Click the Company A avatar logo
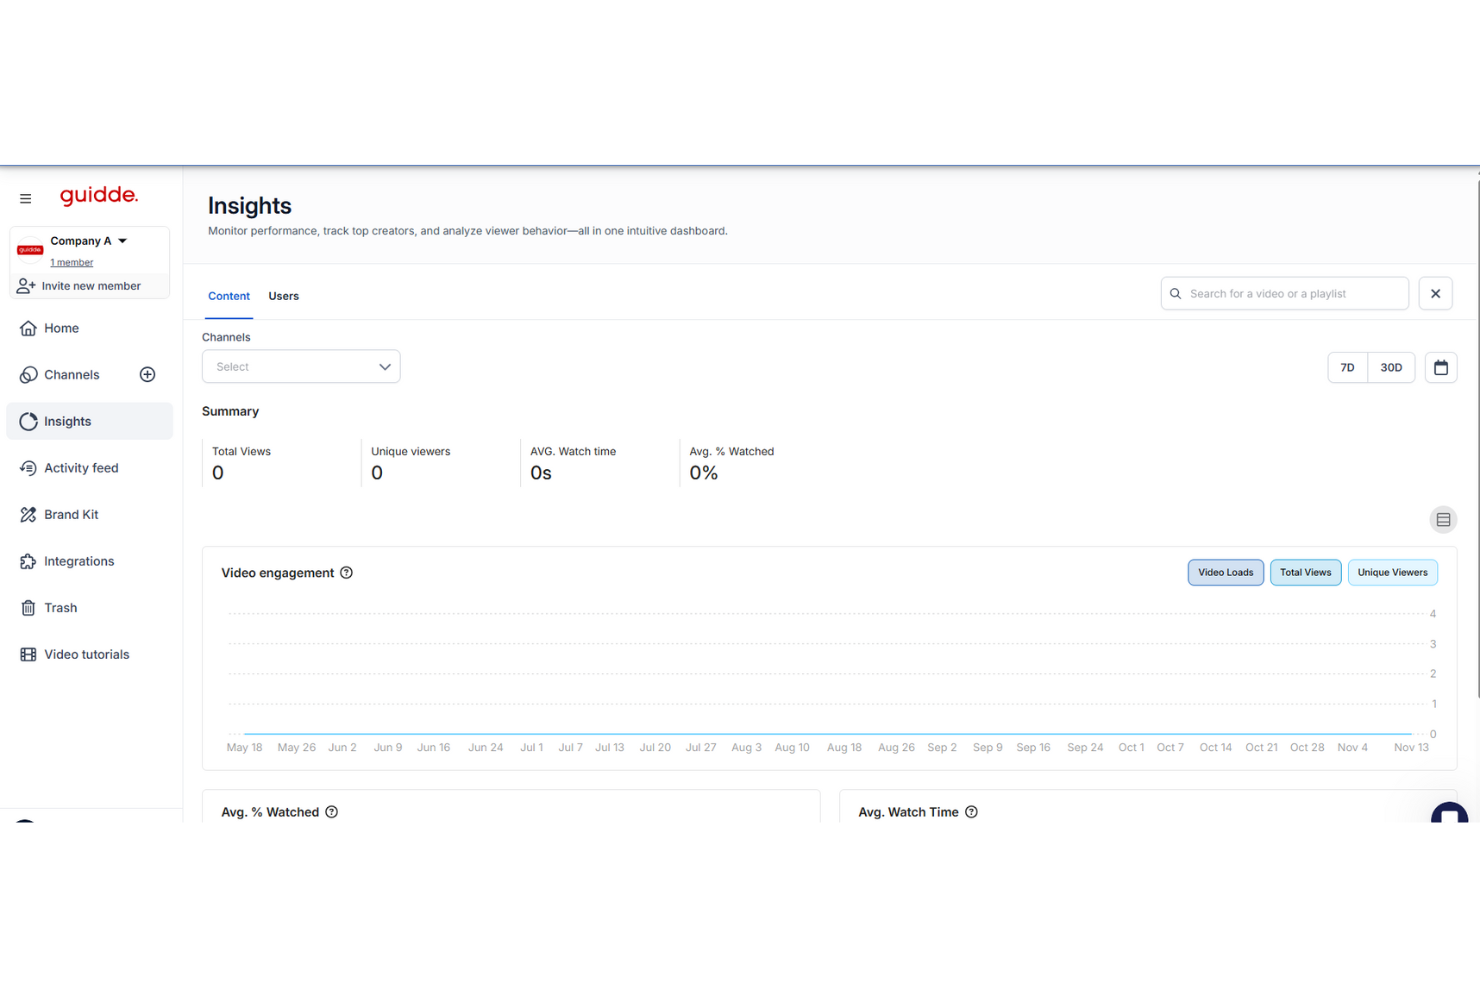The image size is (1480, 987). (30, 250)
